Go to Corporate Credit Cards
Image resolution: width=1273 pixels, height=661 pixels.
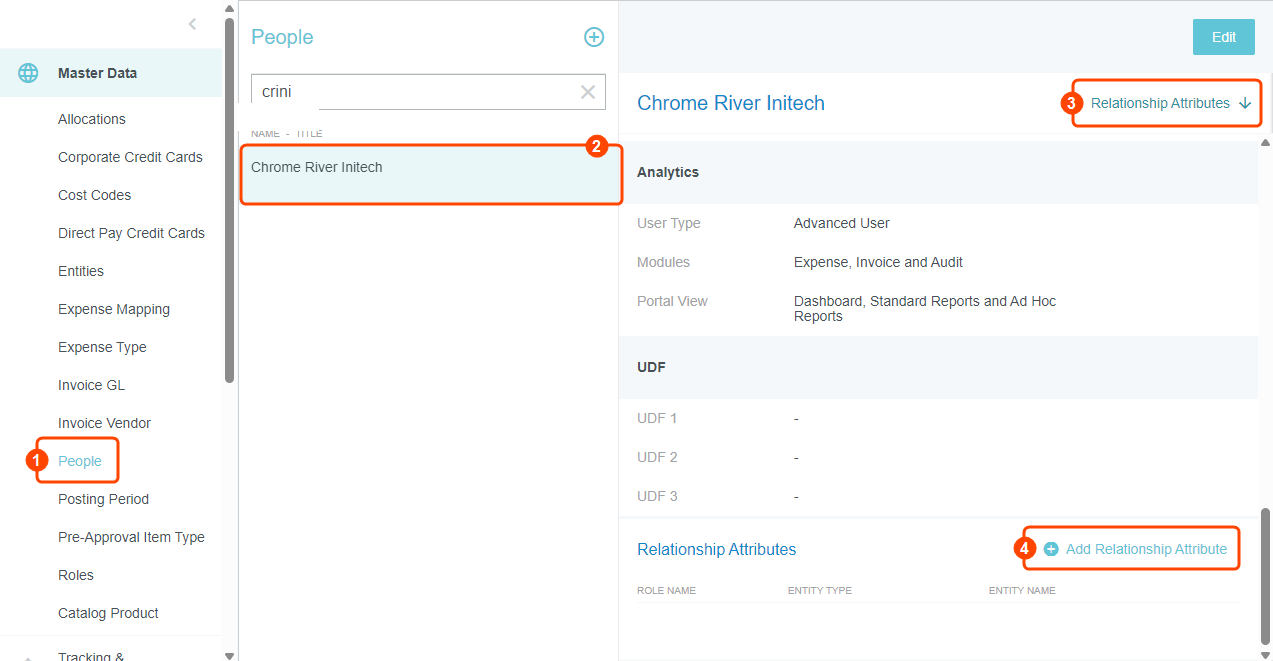click(x=130, y=157)
